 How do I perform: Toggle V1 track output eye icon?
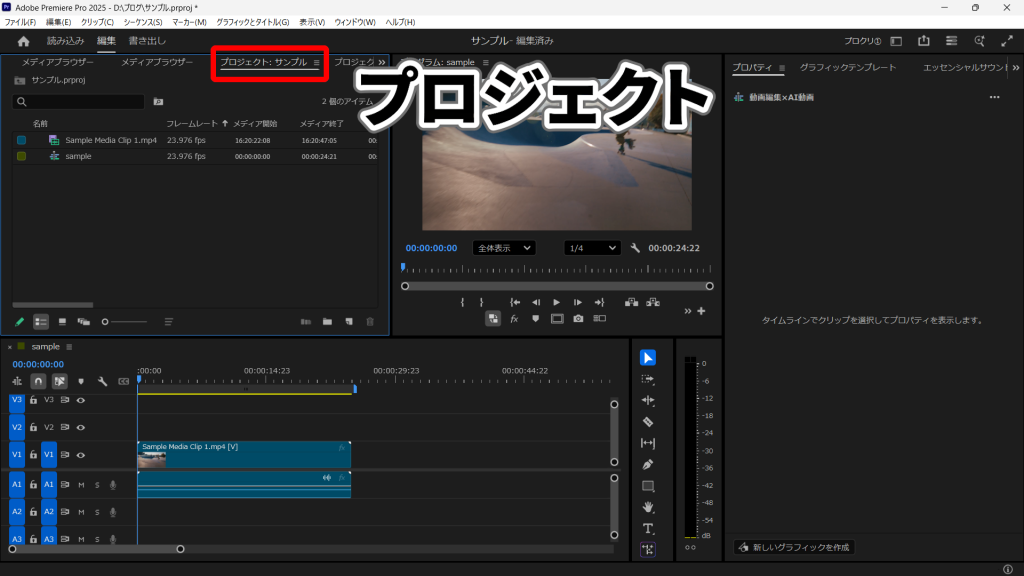[x=81, y=454]
